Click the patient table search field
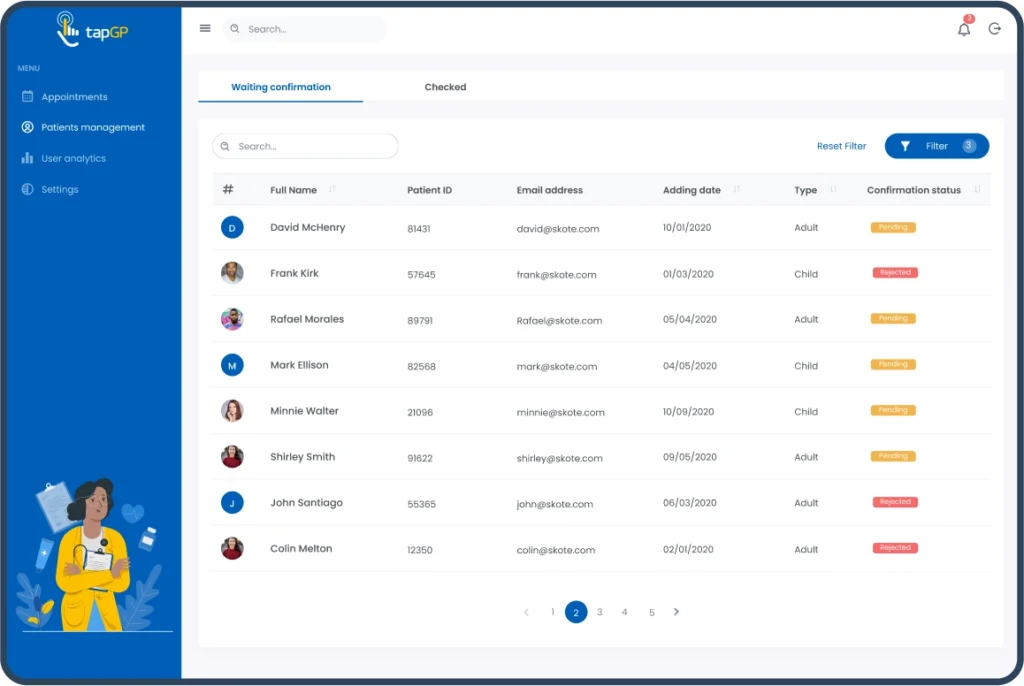The image size is (1024, 686). click(x=305, y=146)
